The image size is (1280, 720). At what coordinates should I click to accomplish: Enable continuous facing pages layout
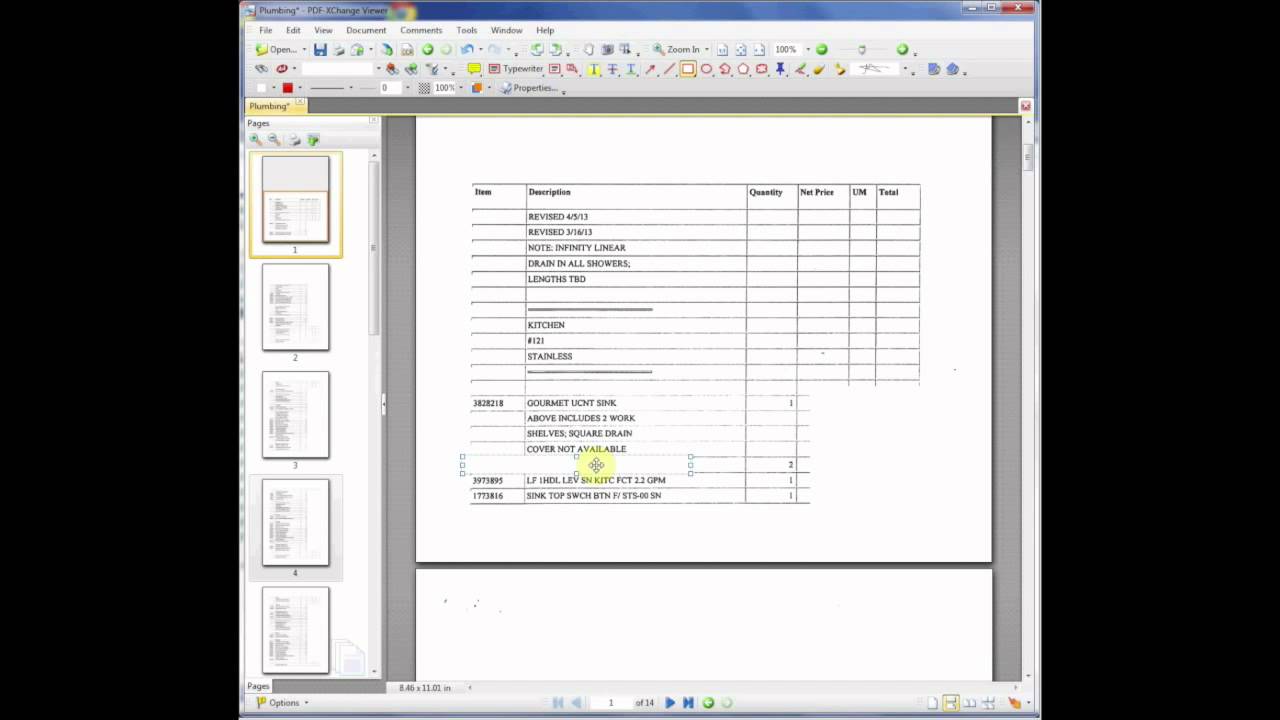(989, 703)
